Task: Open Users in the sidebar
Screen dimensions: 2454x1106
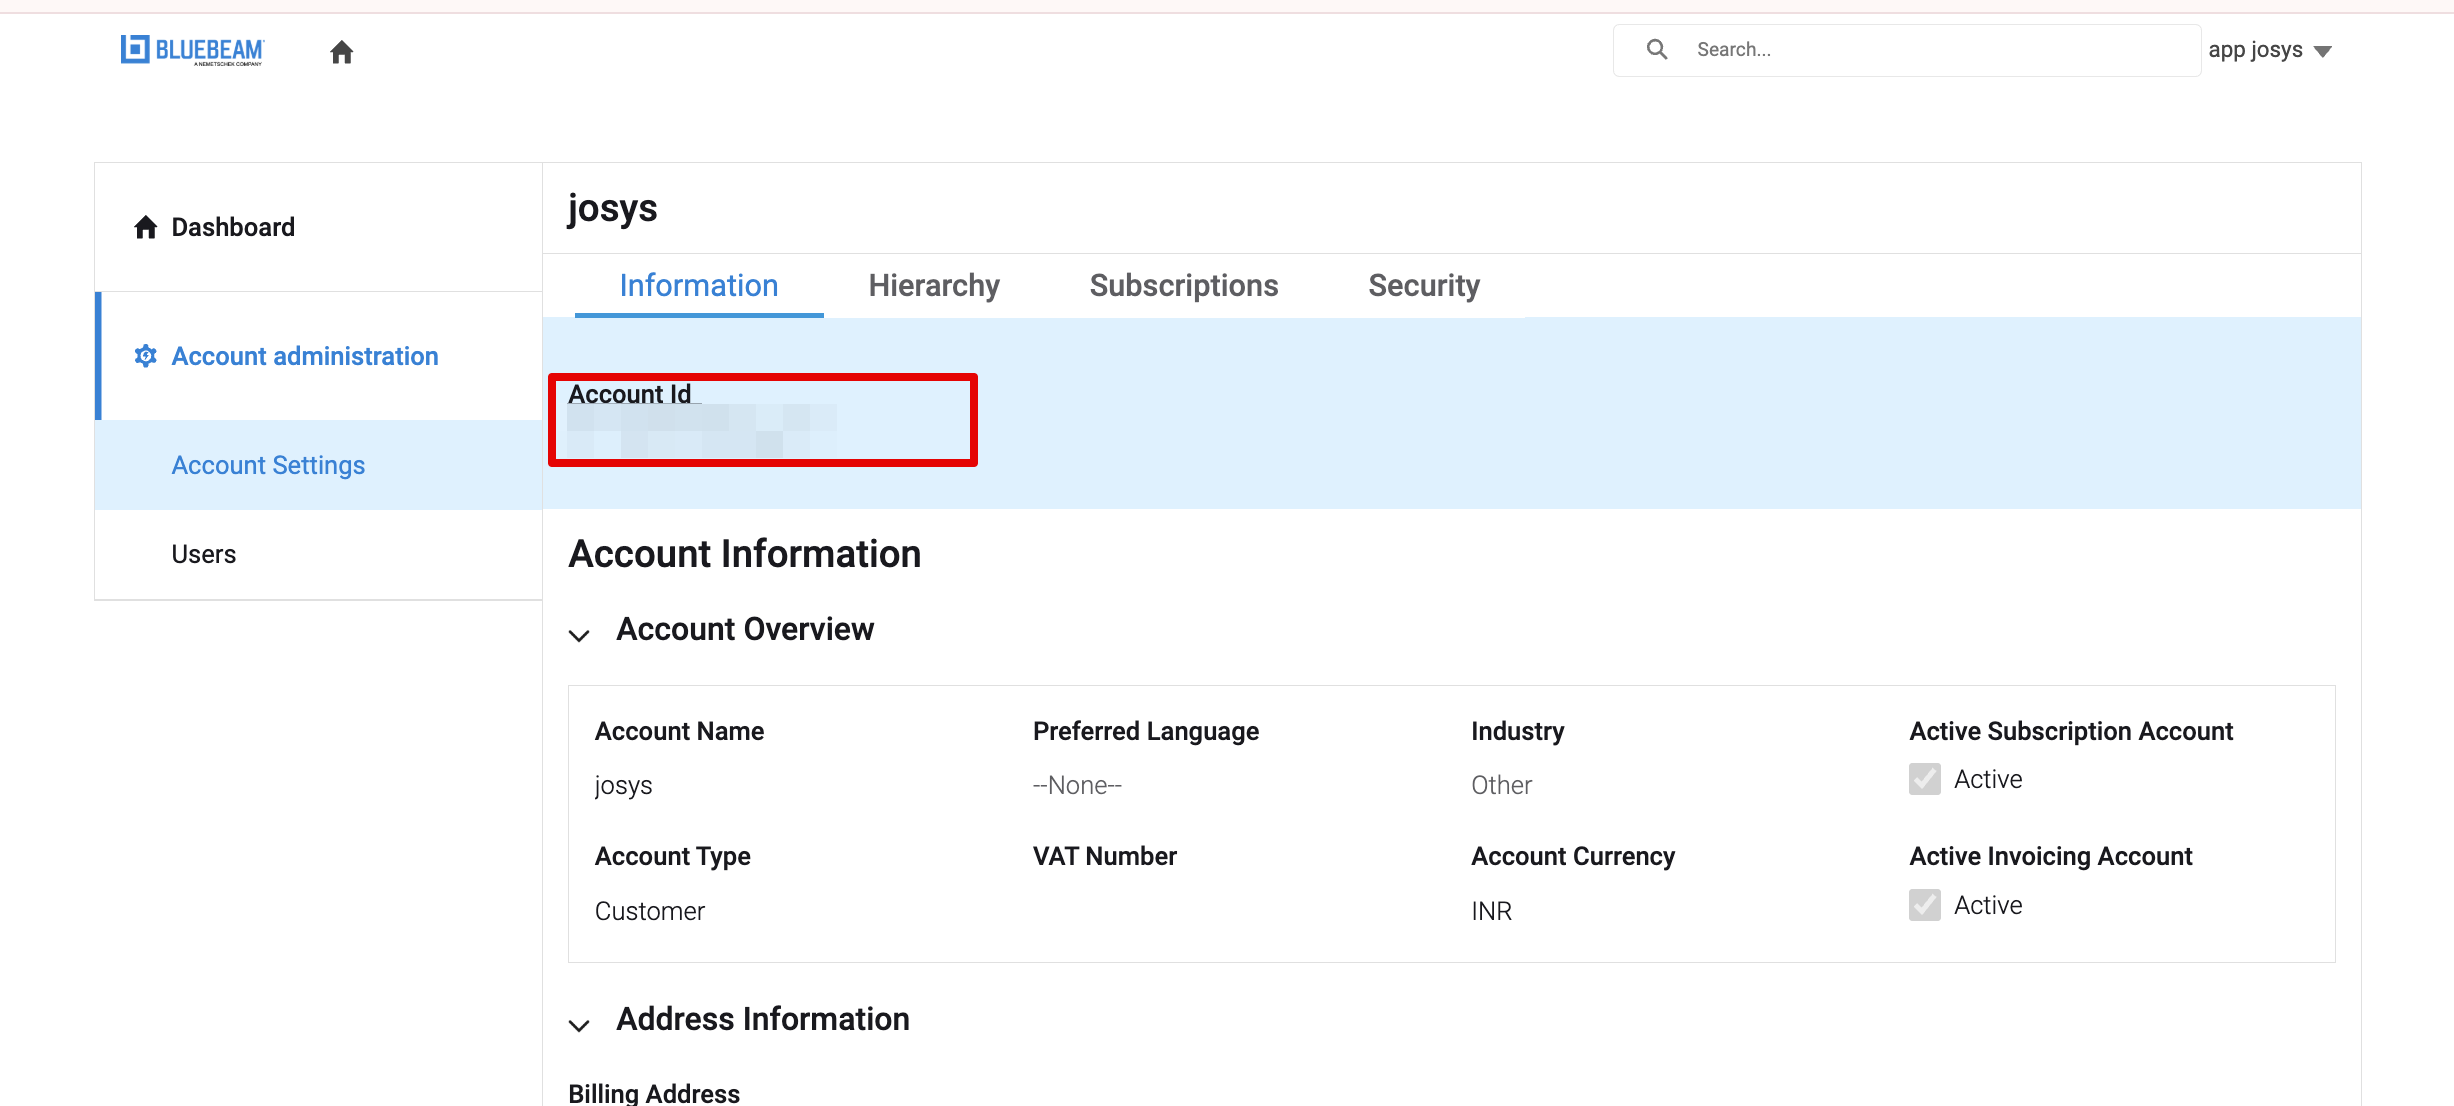Action: 204,554
